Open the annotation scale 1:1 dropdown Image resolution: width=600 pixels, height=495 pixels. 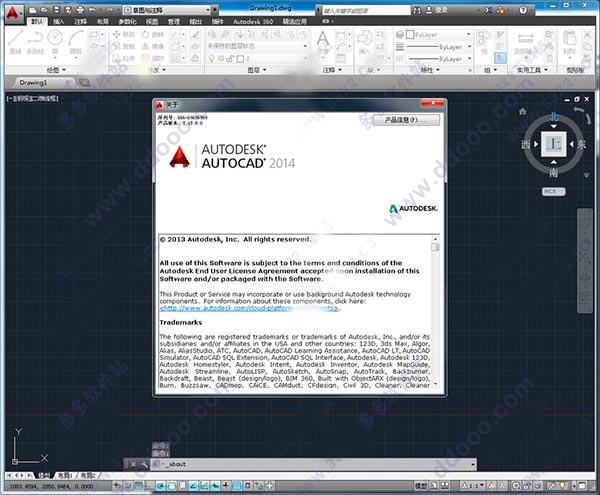473,486
